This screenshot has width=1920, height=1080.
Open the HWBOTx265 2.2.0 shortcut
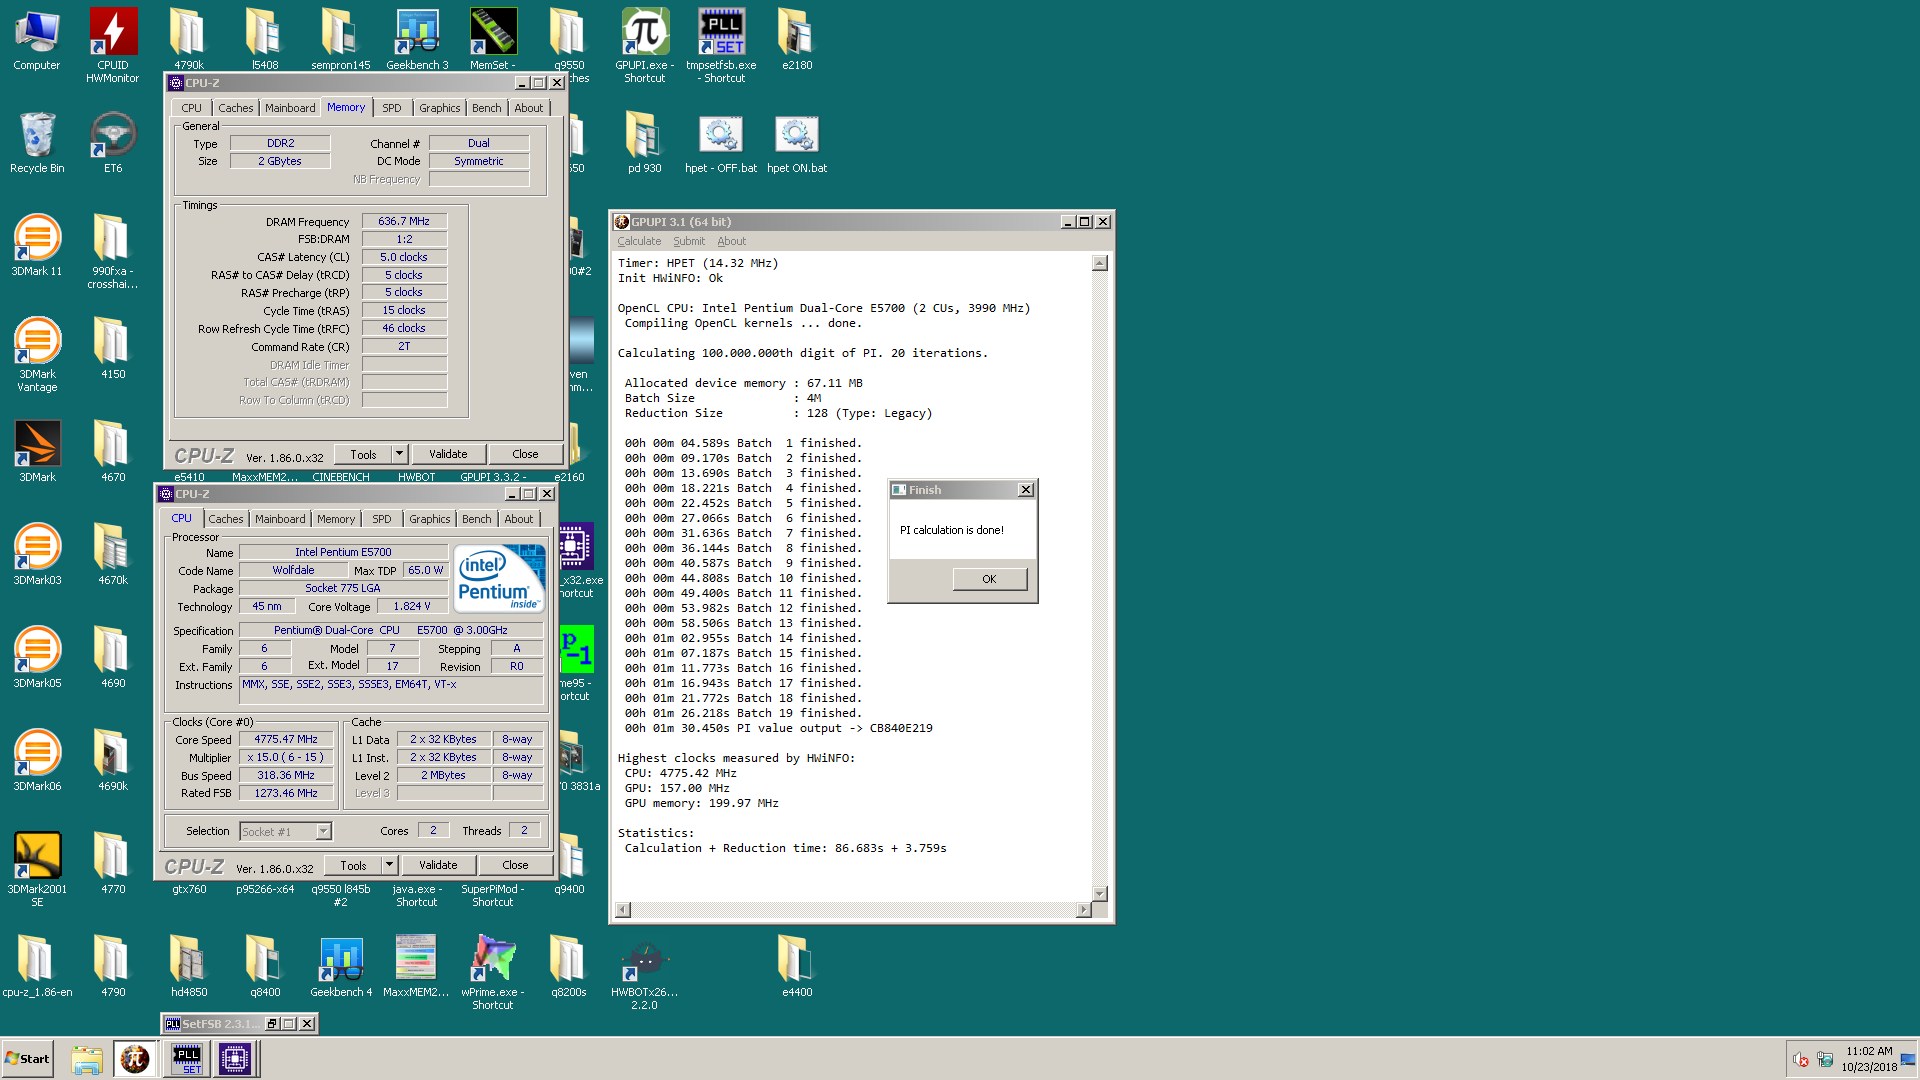(x=645, y=973)
